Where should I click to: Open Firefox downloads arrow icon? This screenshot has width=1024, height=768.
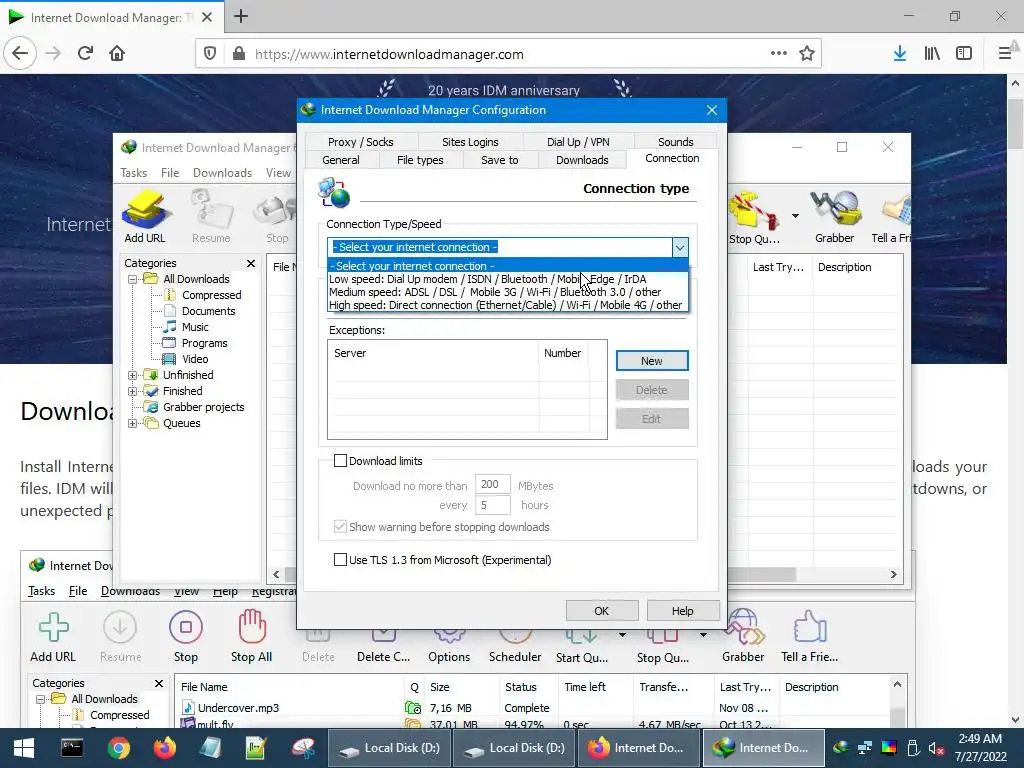click(x=900, y=54)
